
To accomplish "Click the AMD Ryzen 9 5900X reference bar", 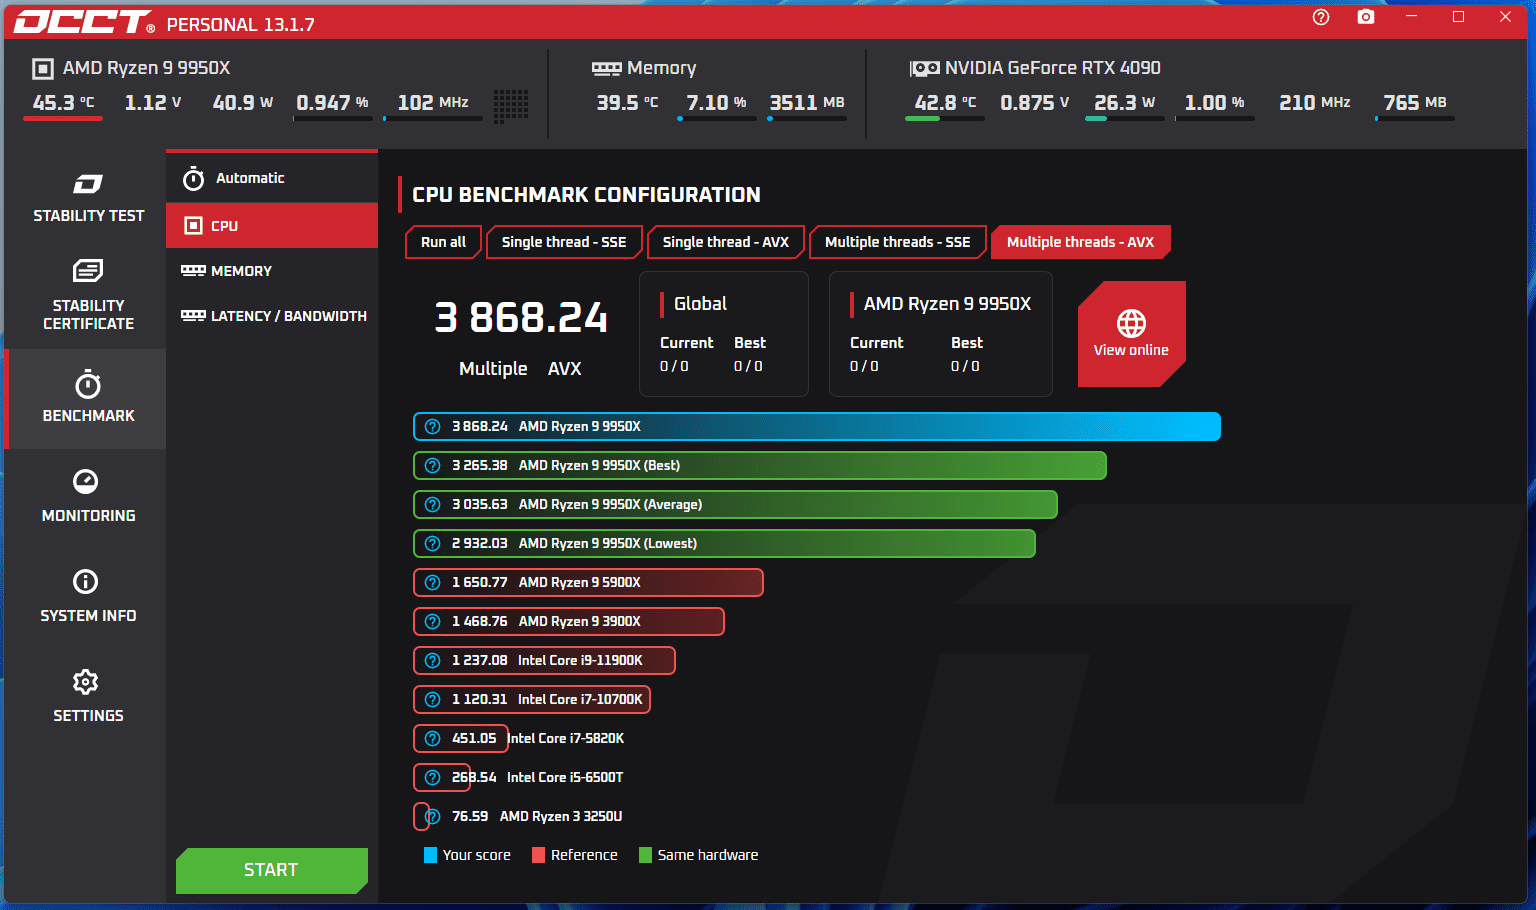I will [588, 582].
